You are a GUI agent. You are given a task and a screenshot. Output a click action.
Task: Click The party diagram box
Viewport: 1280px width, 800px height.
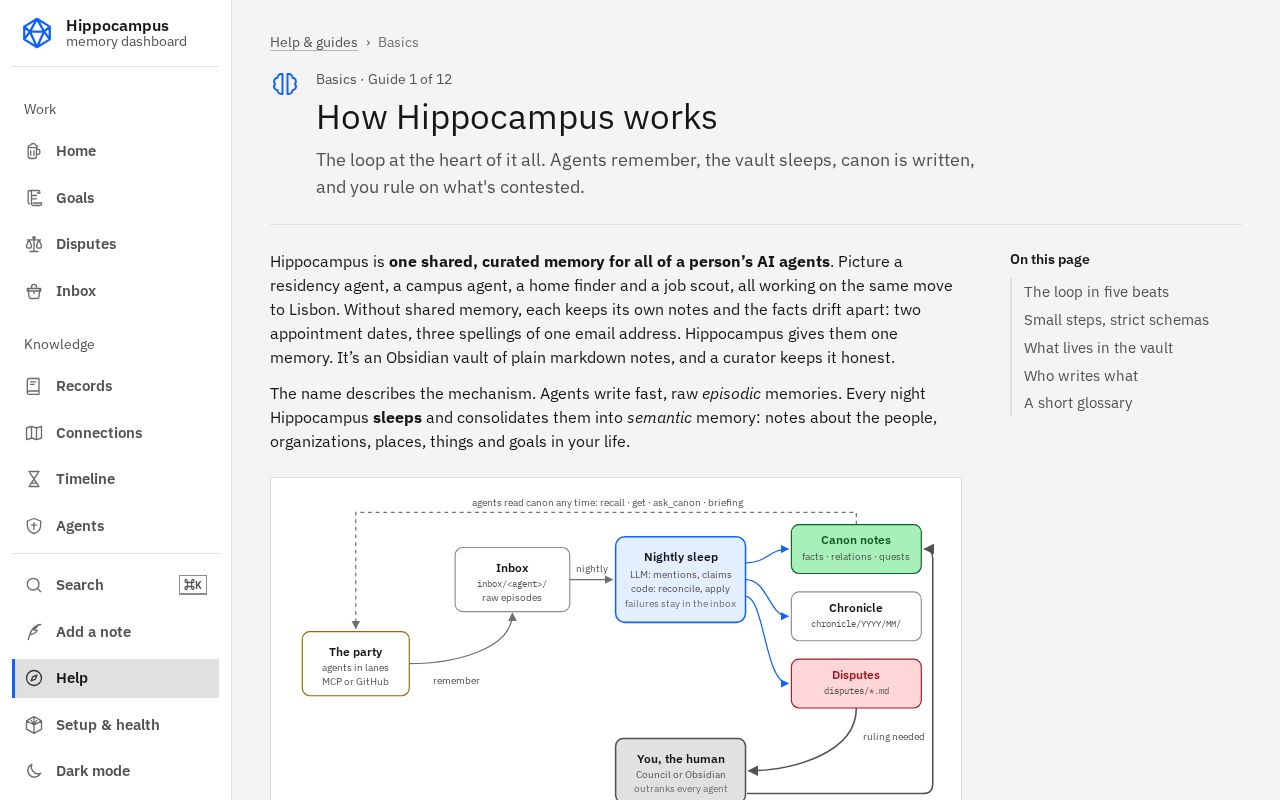(355, 664)
